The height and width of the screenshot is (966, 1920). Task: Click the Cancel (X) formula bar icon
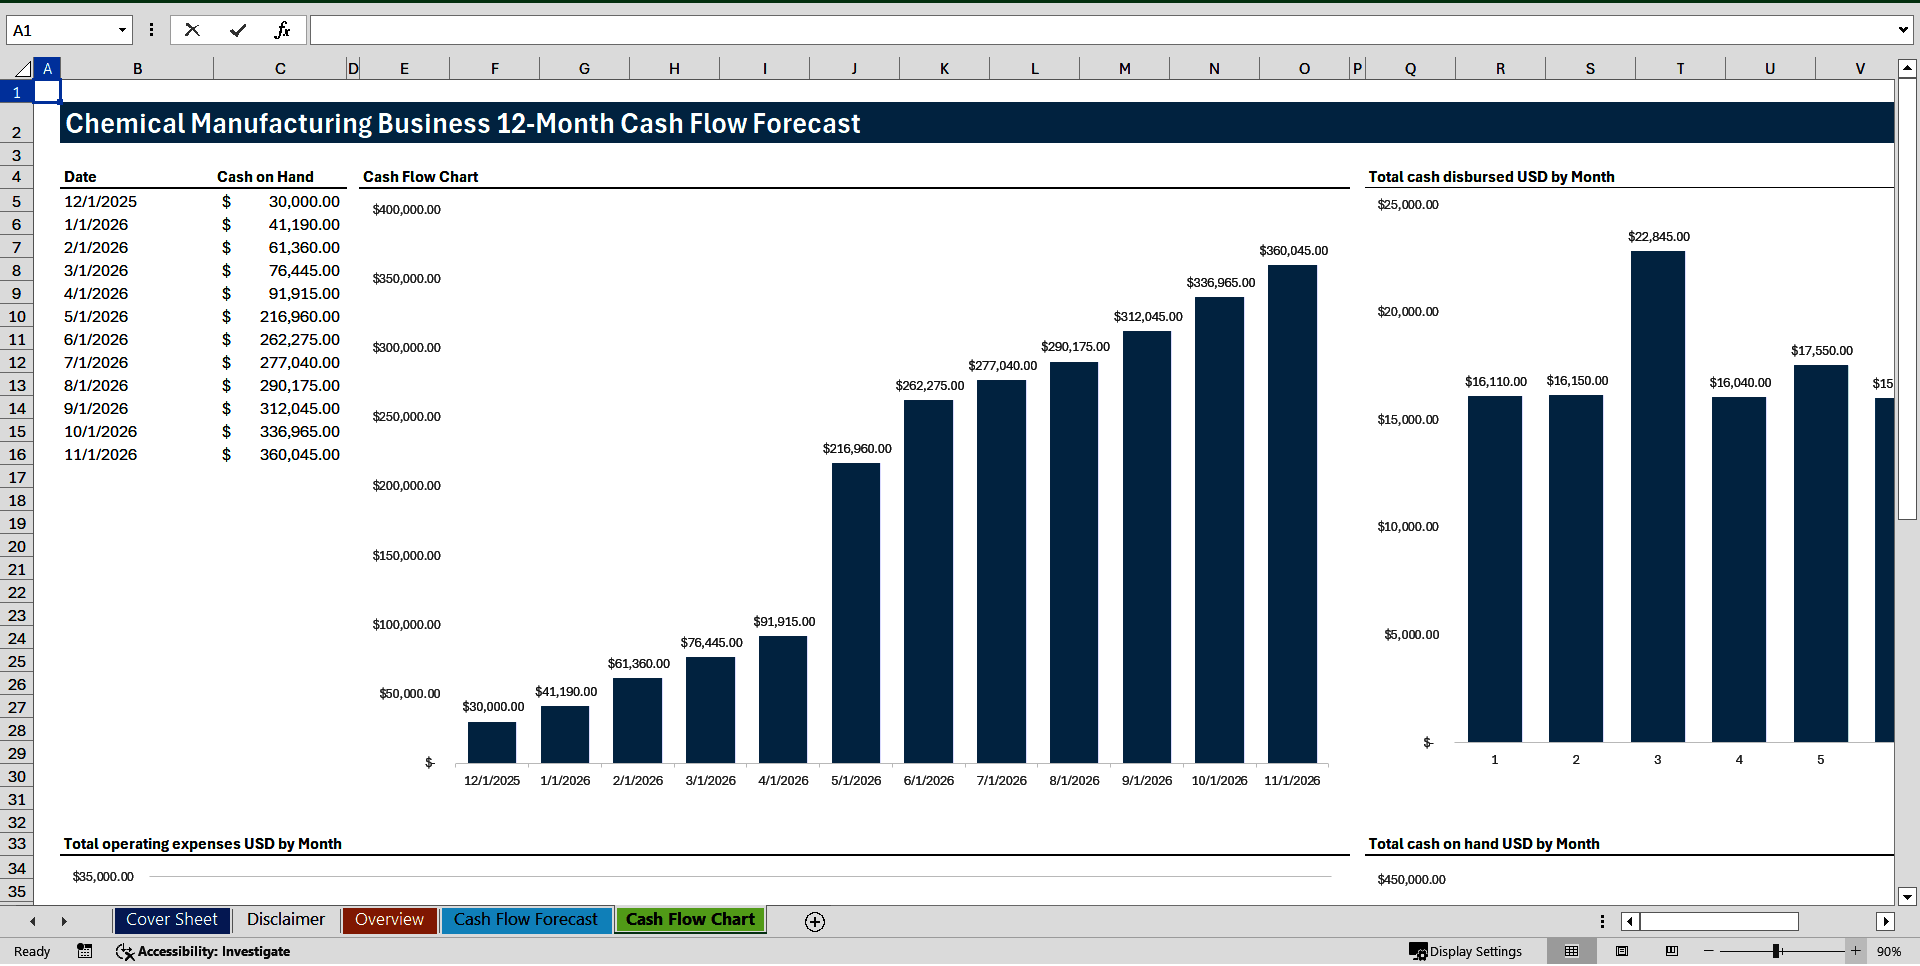click(192, 29)
